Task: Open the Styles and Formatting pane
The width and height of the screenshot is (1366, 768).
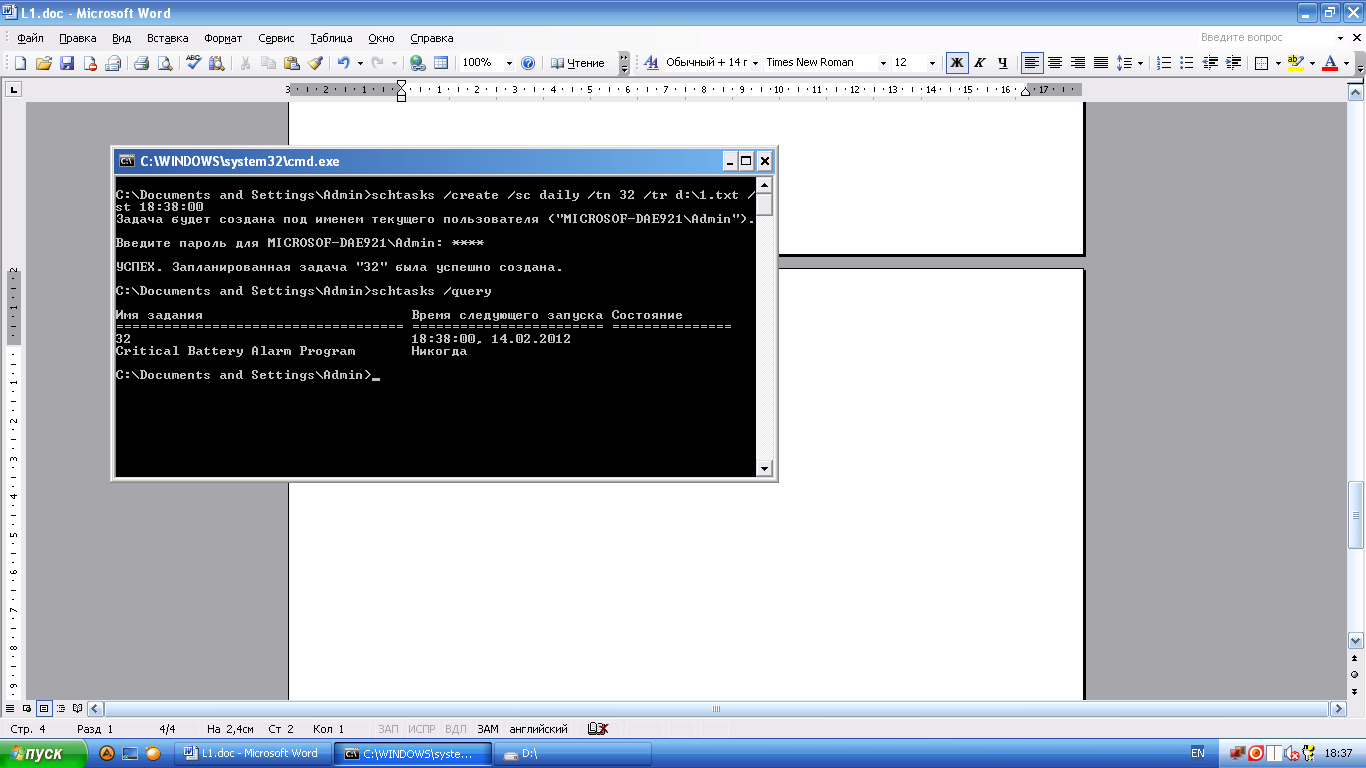Action: tap(651, 63)
